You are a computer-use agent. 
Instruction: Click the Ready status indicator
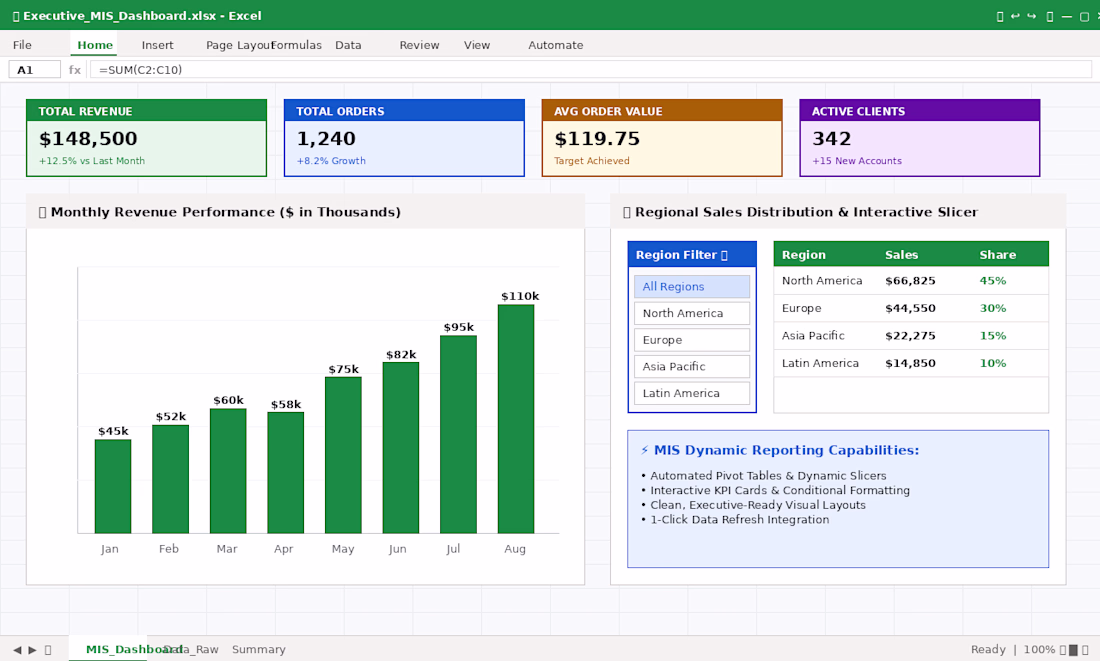pyautogui.click(x=988, y=650)
